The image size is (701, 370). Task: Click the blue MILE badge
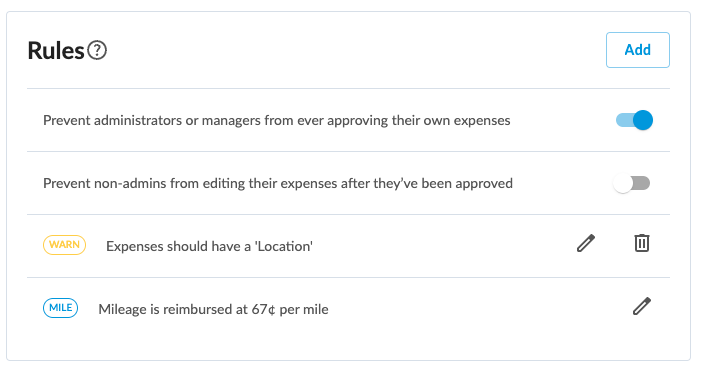[60, 308]
